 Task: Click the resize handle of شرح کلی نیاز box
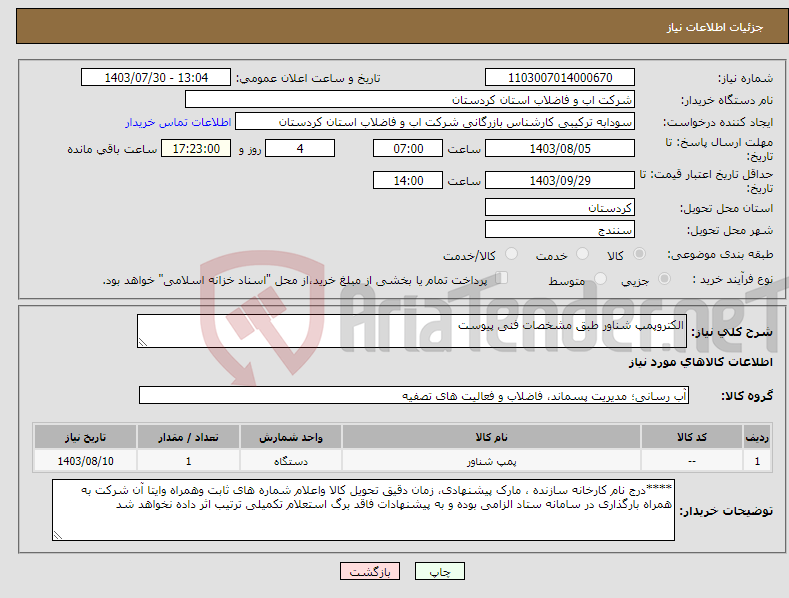[143, 342]
